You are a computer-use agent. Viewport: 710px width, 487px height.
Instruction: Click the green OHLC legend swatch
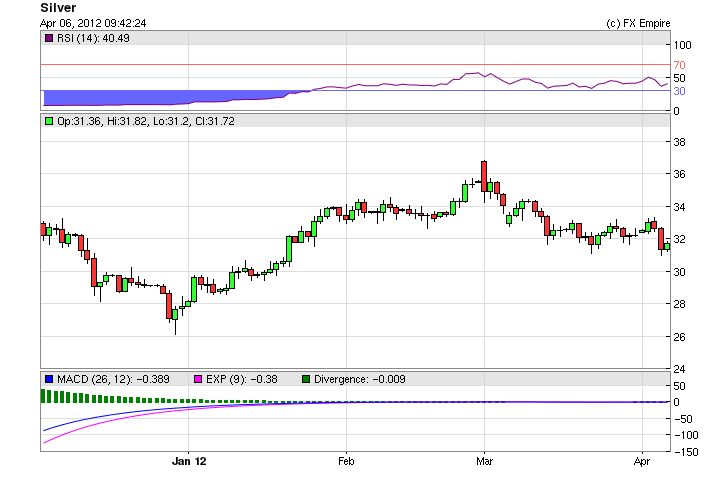(49, 121)
